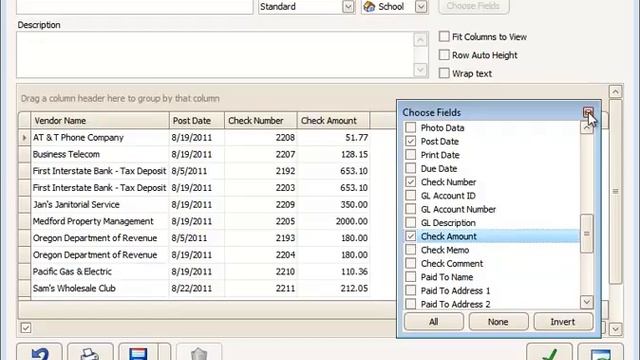This screenshot has height=360, width=640.
Task: Sort by Check Number column header
Action: pyautogui.click(x=261, y=120)
